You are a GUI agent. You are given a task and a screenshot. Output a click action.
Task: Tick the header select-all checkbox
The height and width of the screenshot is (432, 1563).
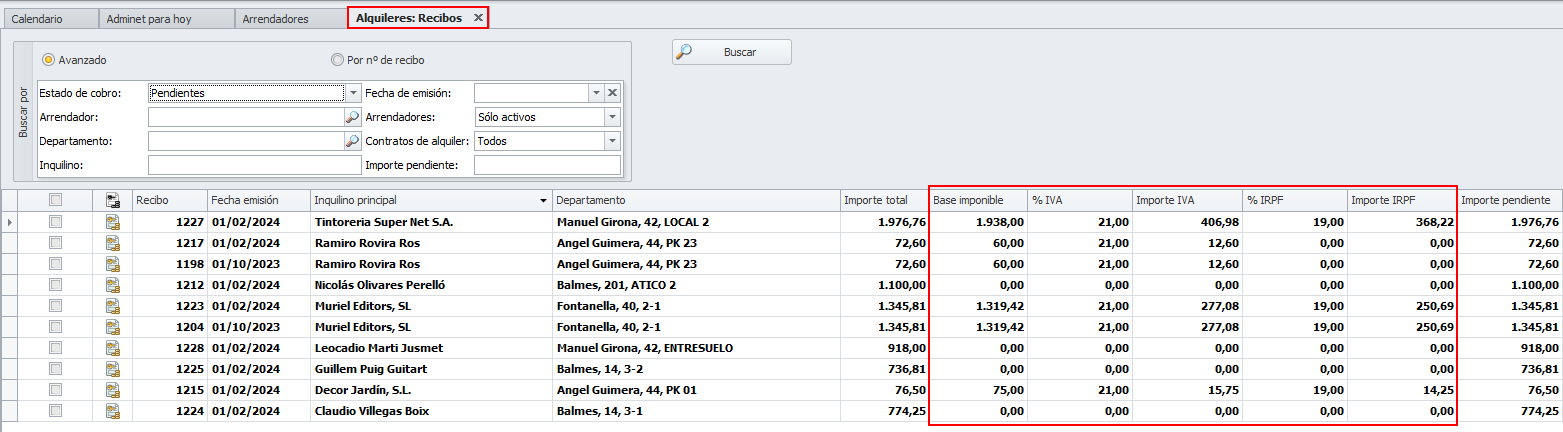click(x=56, y=200)
